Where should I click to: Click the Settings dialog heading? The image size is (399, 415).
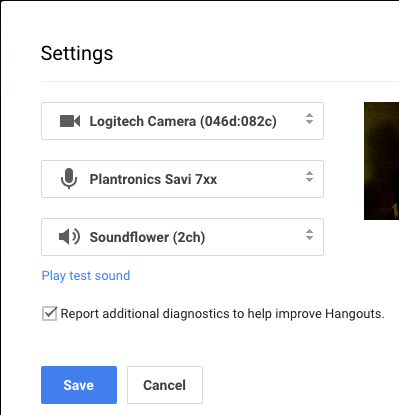pos(77,53)
